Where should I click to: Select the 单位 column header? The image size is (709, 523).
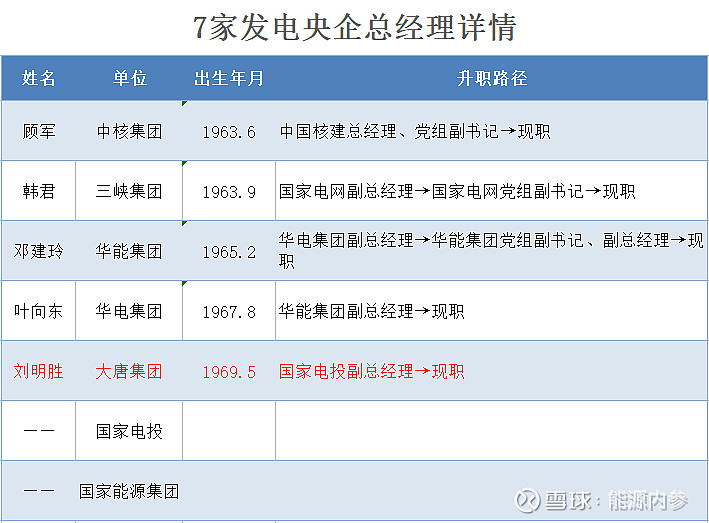(130, 78)
